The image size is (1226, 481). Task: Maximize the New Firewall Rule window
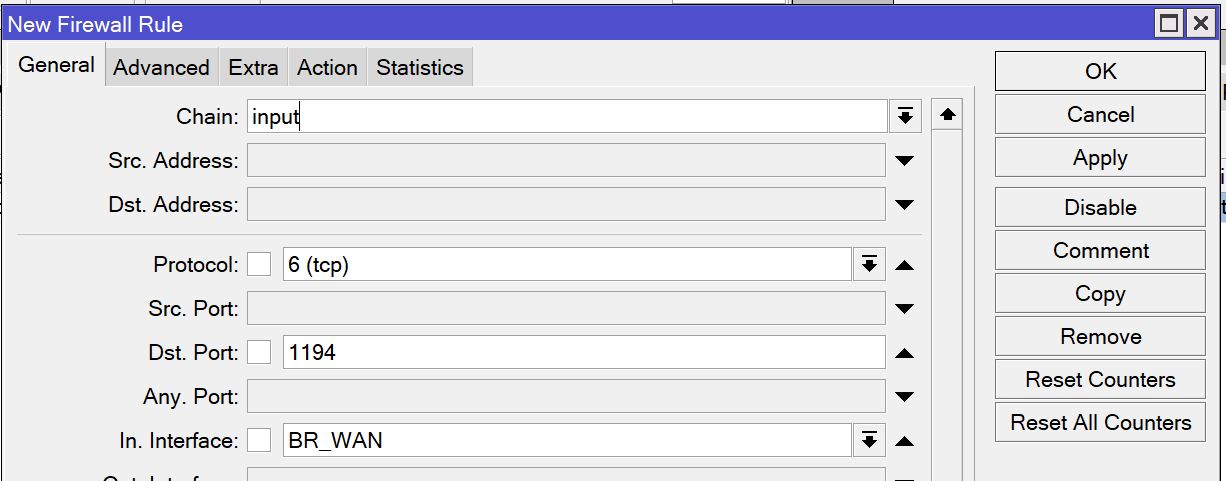tap(1169, 24)
